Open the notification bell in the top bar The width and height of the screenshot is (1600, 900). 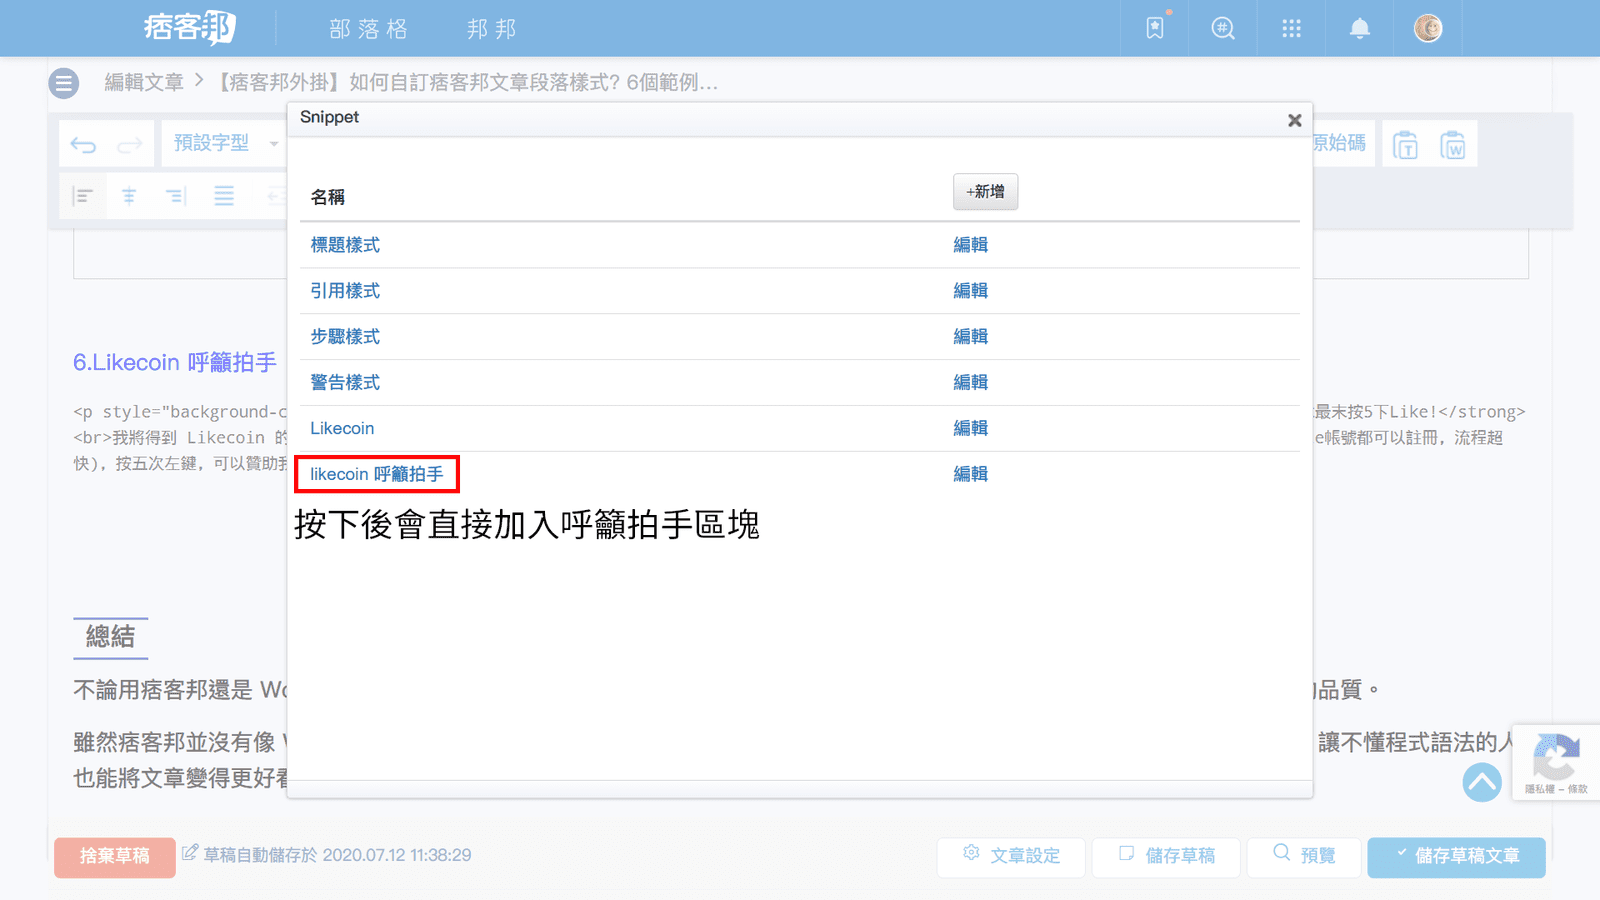point(1359,28)
